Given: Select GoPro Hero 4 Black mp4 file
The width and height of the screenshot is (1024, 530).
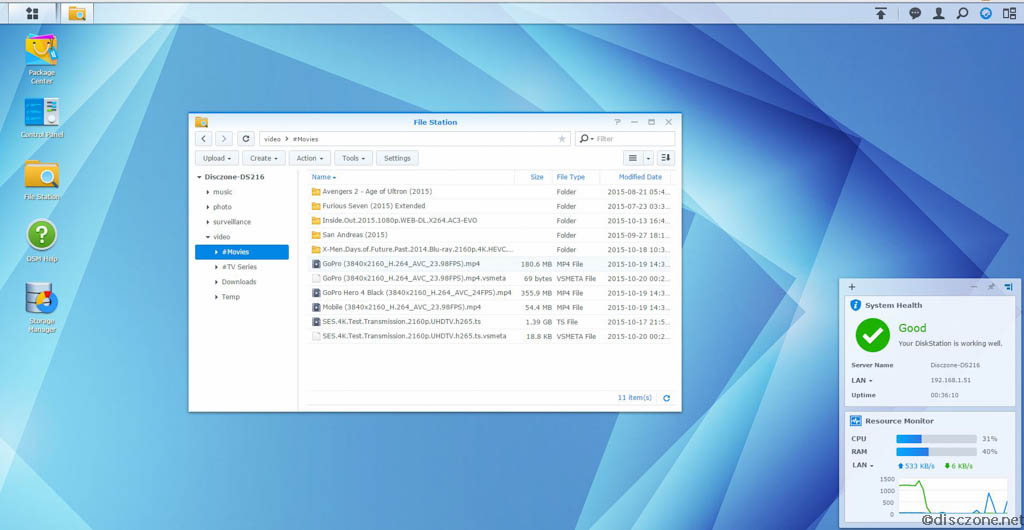Looking at the screenshot, I should (490, 292).
